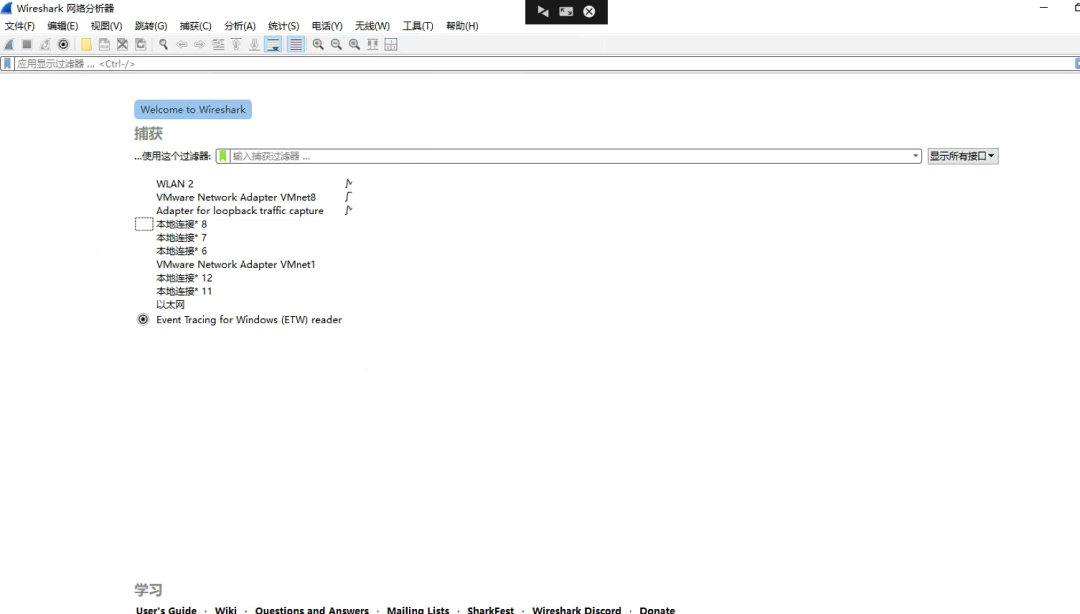This screenshot has width=1080, height=614.
Task: Open the Wireshark Discord link
Action: 577,610
